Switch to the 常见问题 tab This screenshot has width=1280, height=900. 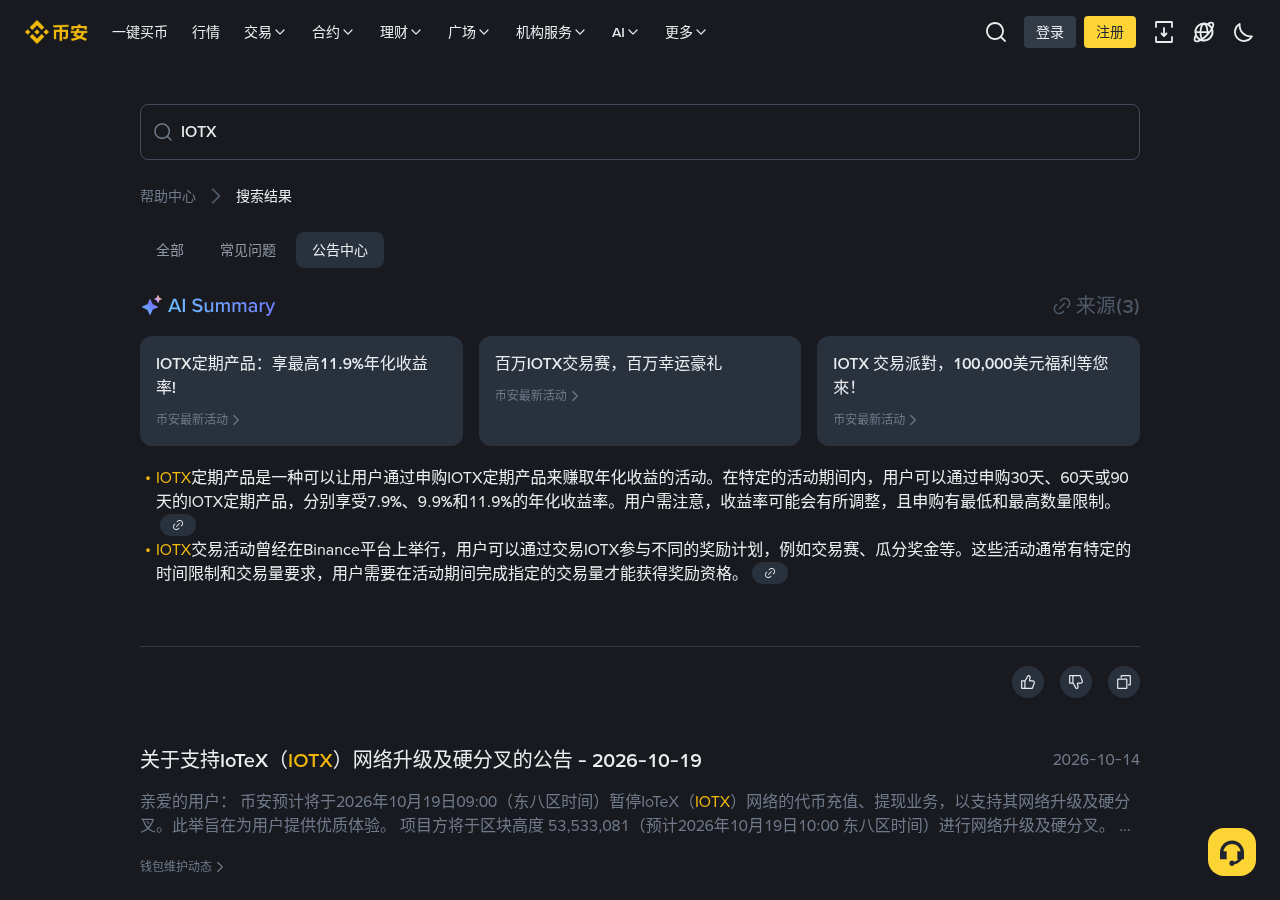click(248, 250)
